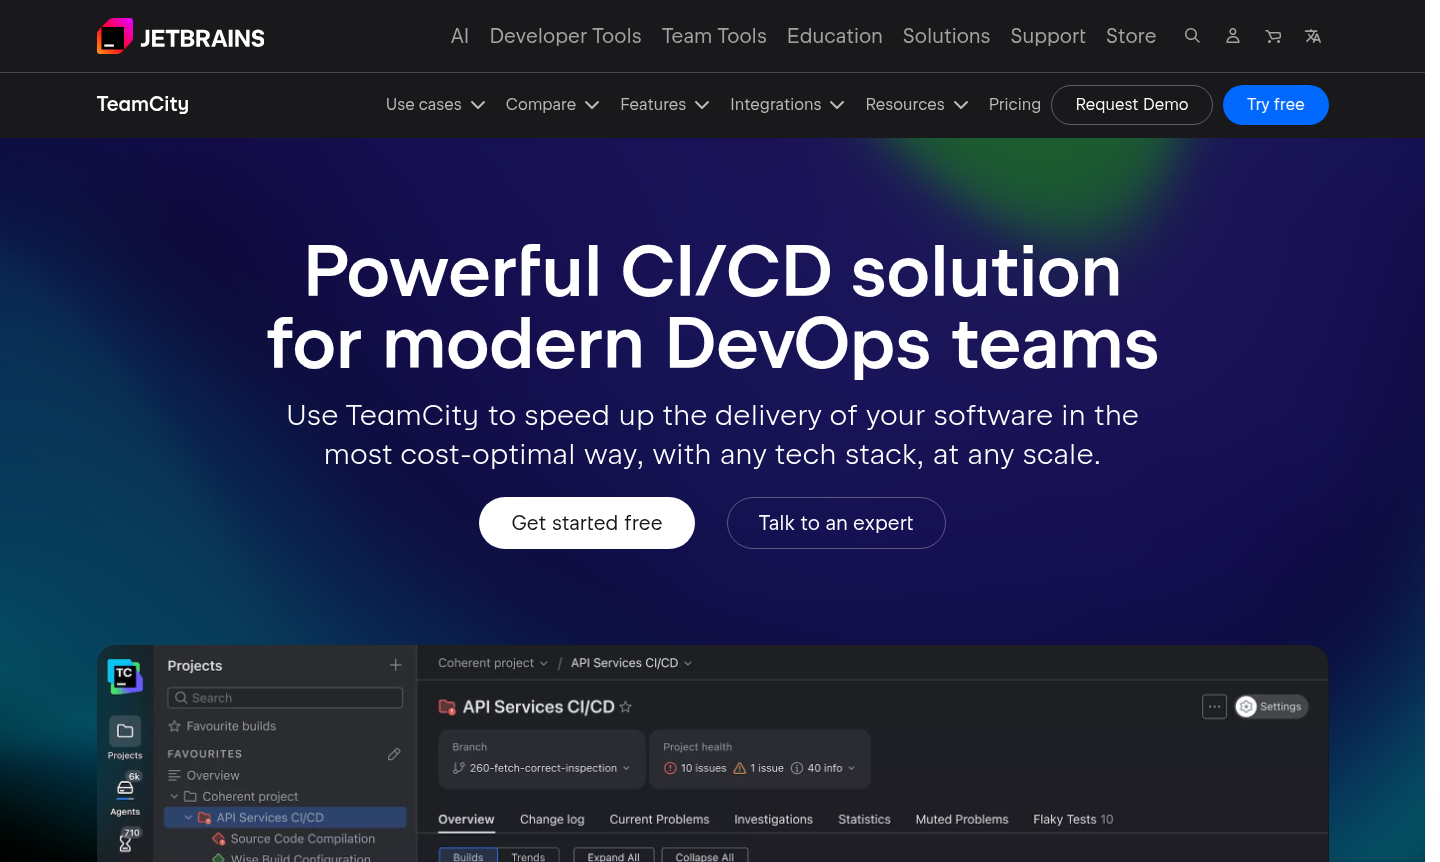Click the Search field in Projects panel
Viewport: 1440px width, 862px height.
(285, 697)
